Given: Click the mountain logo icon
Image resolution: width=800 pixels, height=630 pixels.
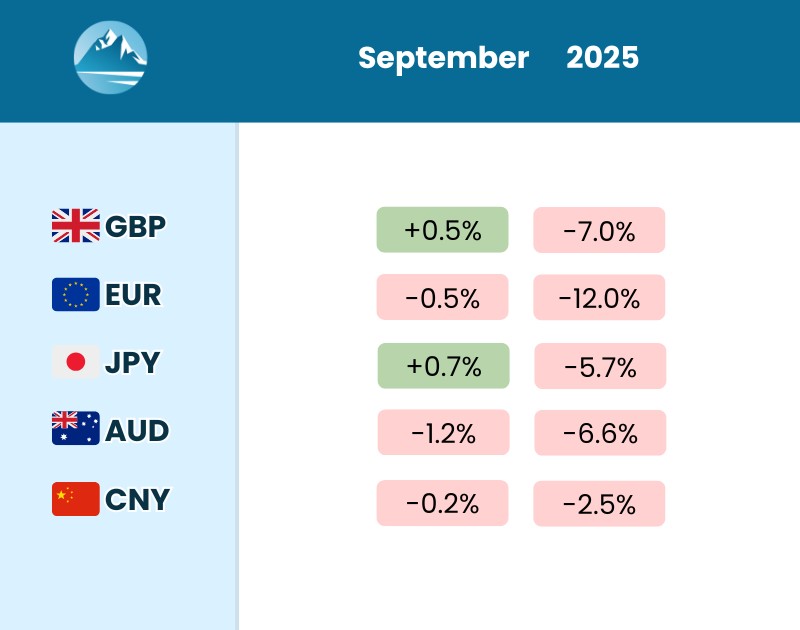Looking at the screenshot, I should [111, 58].
